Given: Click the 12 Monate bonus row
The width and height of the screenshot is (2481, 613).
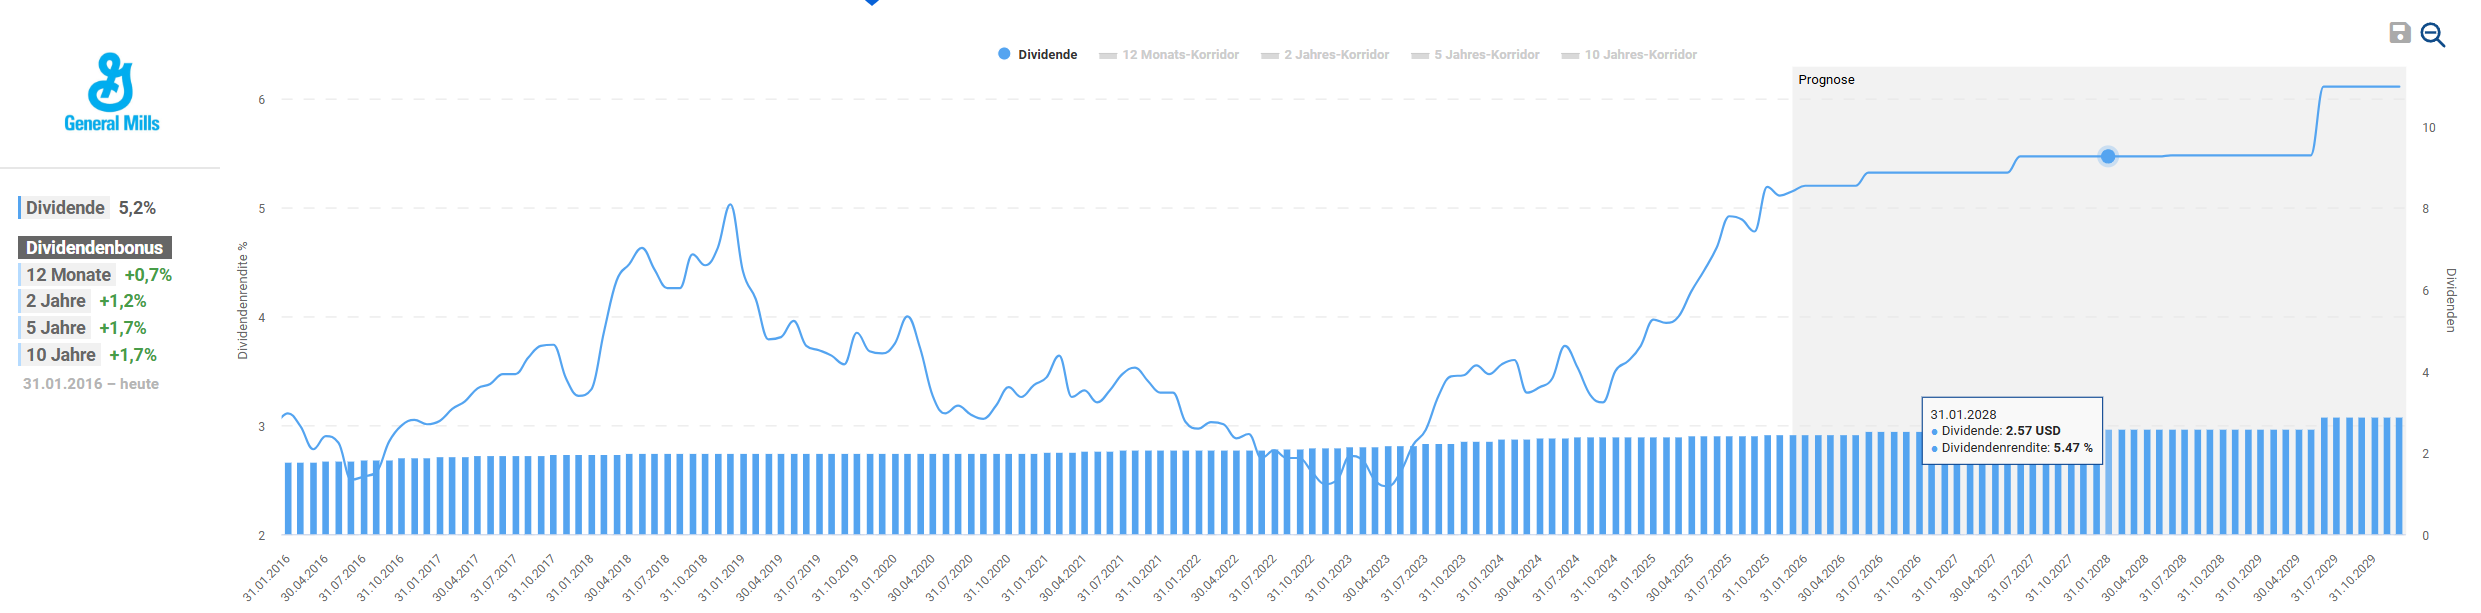Looking at the screenshot, I should pos(97,275).
